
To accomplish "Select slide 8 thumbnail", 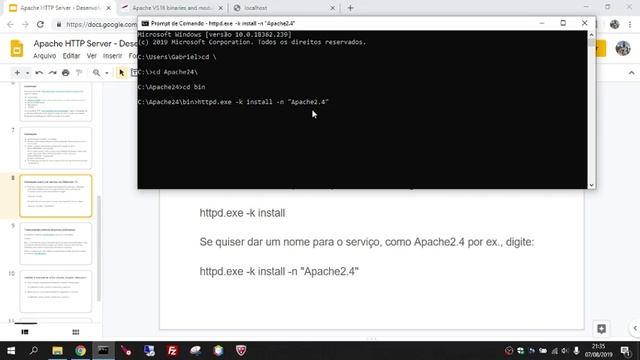I will click(56, 196).
